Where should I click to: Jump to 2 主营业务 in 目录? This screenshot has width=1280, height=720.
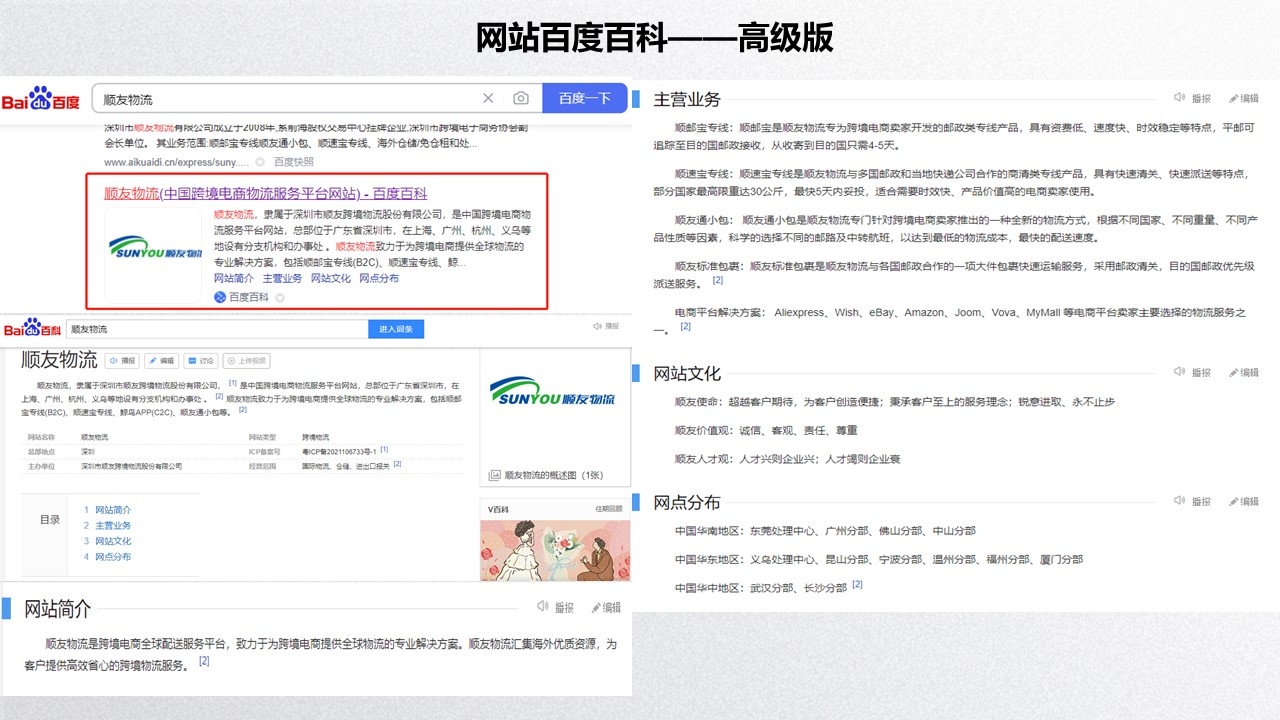[x=107, y=525]
